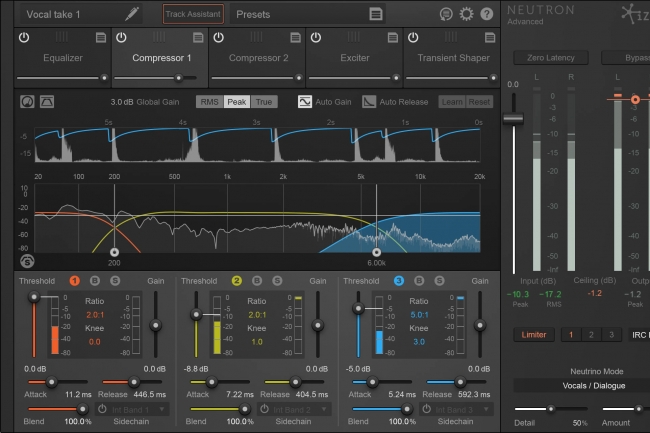Bypass band 3 using B button
This screenshot has height=433, width=650.
pyautogui.click(x=419, y=281)
